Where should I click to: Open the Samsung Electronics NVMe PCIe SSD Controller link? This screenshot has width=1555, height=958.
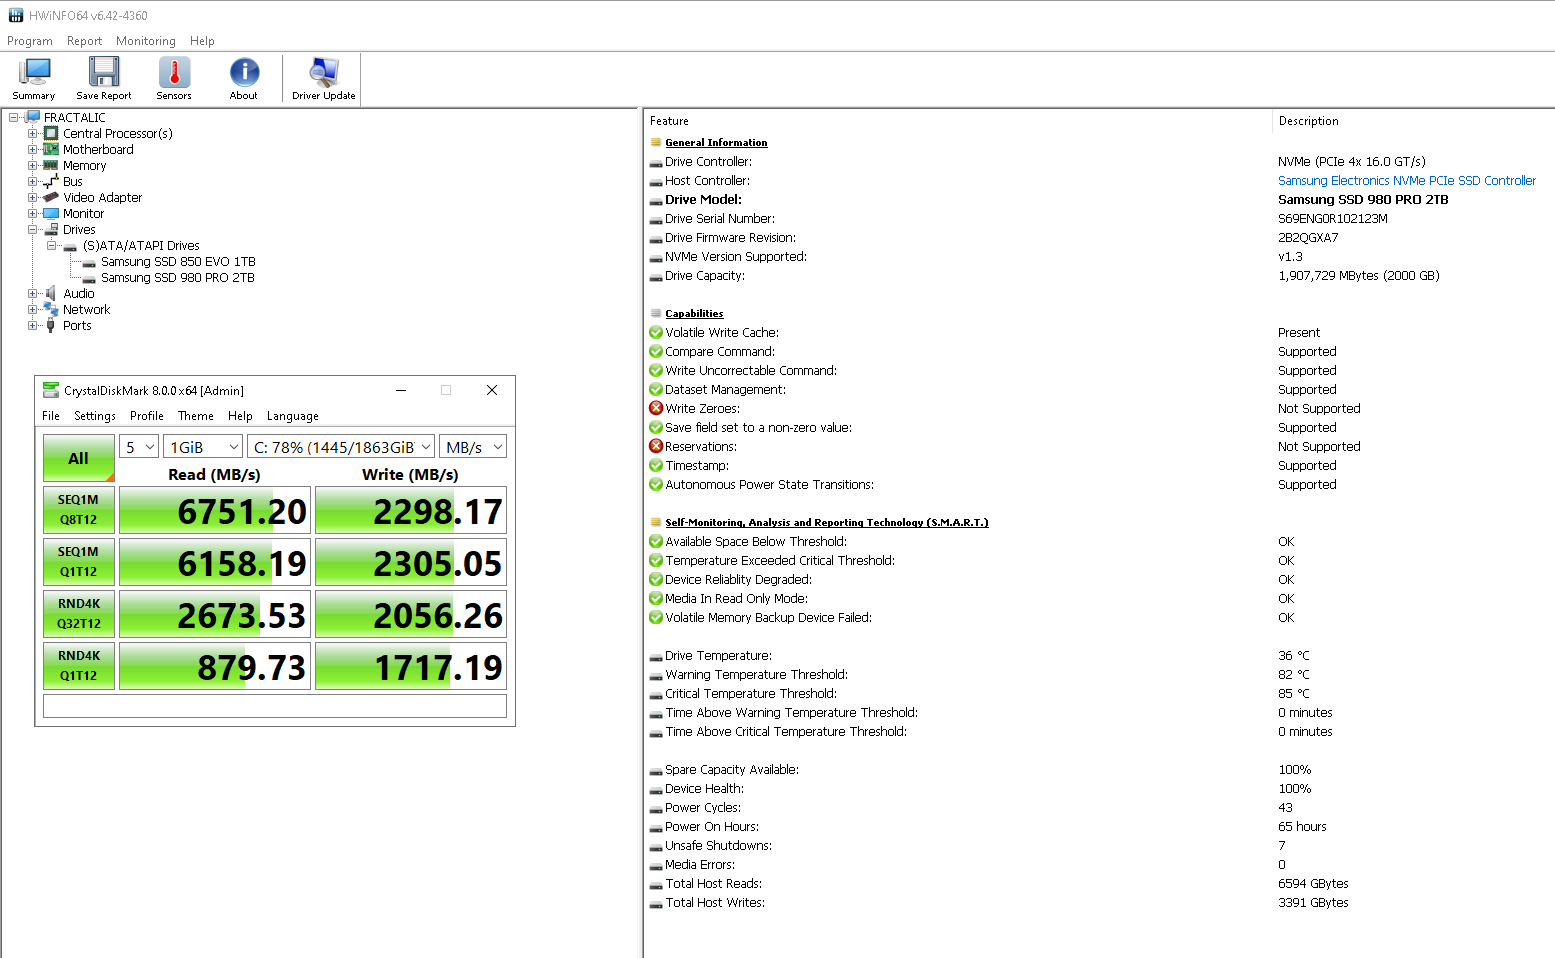click(1407, 180)
